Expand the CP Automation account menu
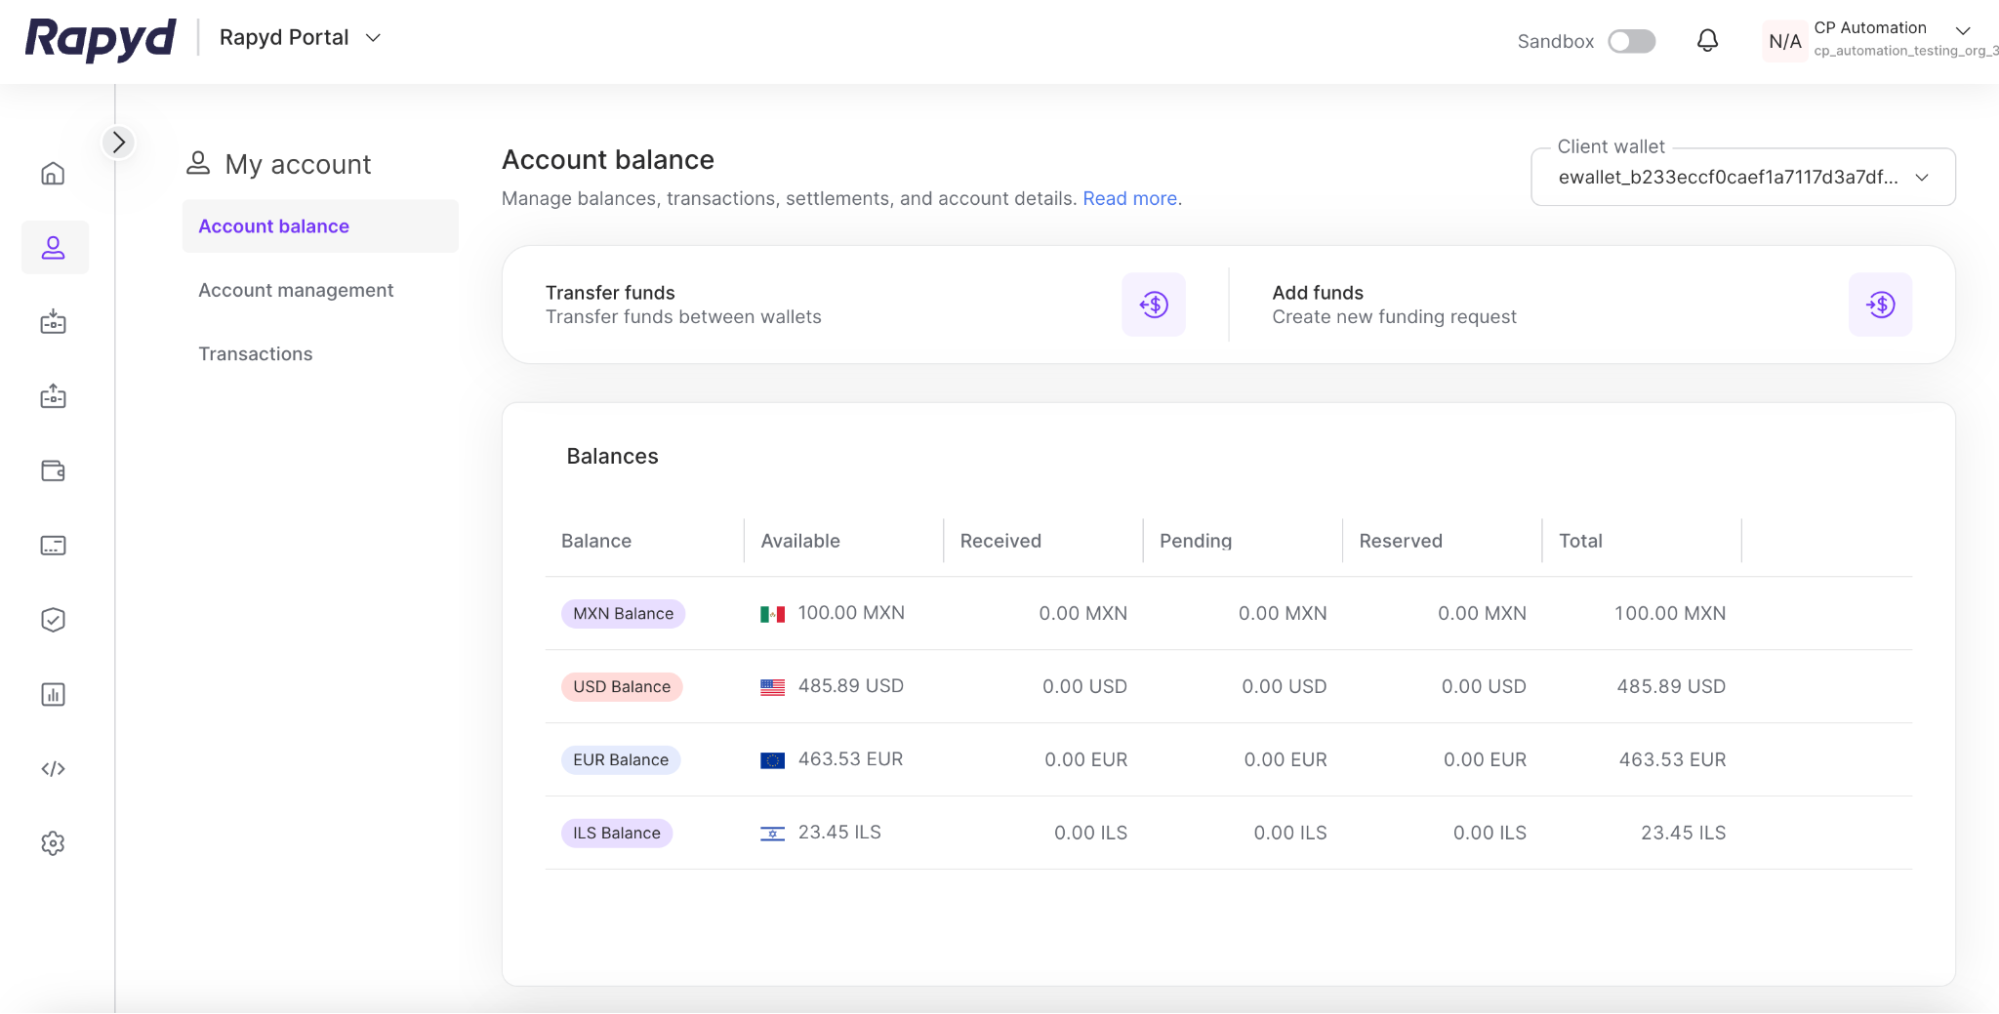Viewport: 1999px width, 1014px height. (1962, 30)
